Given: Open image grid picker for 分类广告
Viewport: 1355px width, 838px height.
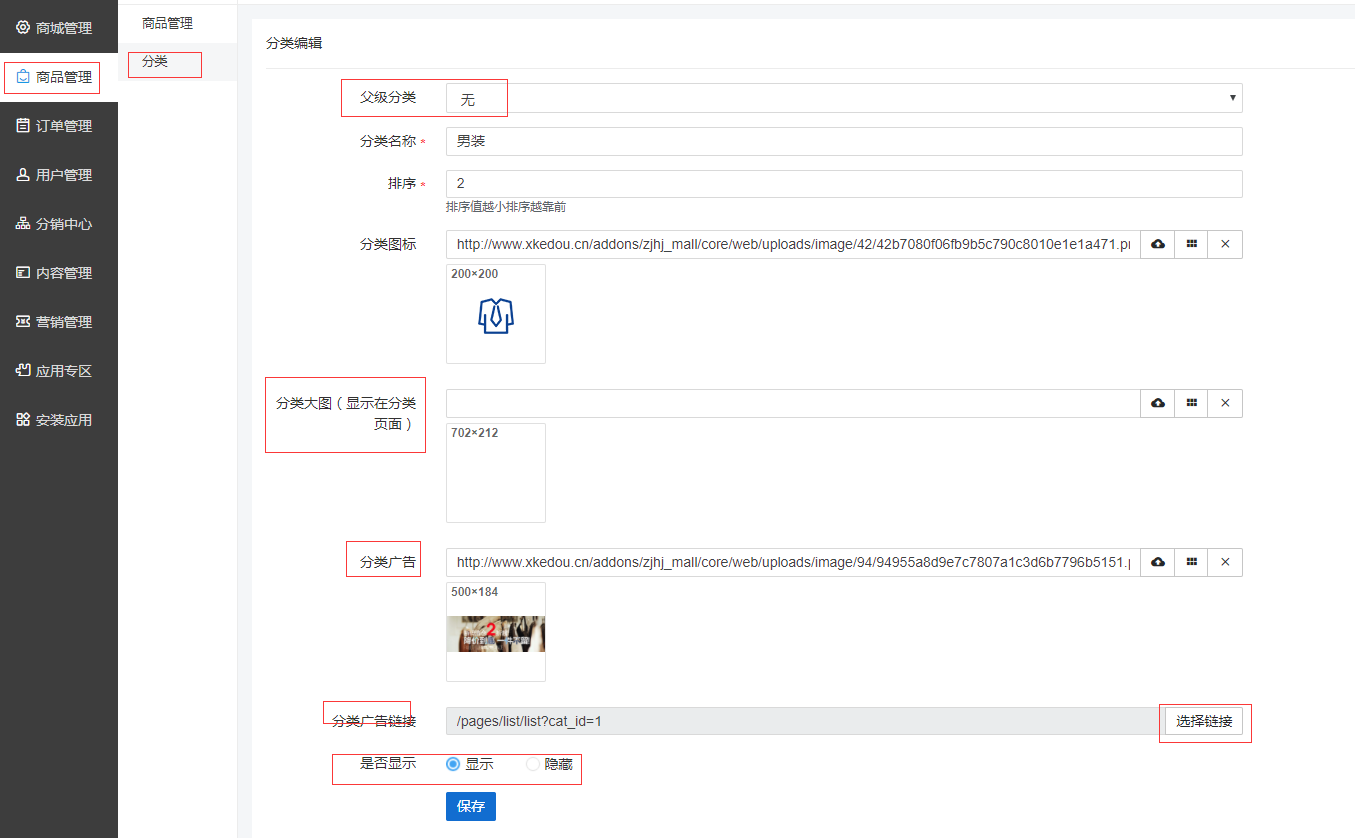Looking at the screenshot, I should (x=1191, y=562).
